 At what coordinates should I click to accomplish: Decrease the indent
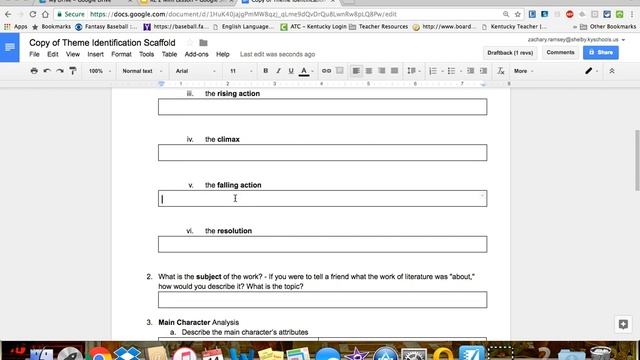pos(471,71)
